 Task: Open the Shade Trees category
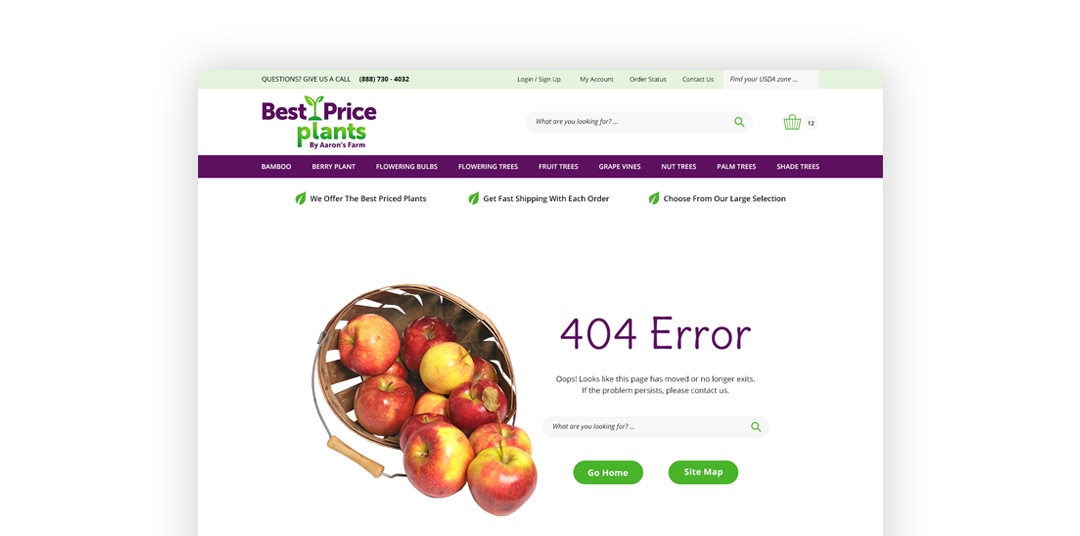[798, 167]
